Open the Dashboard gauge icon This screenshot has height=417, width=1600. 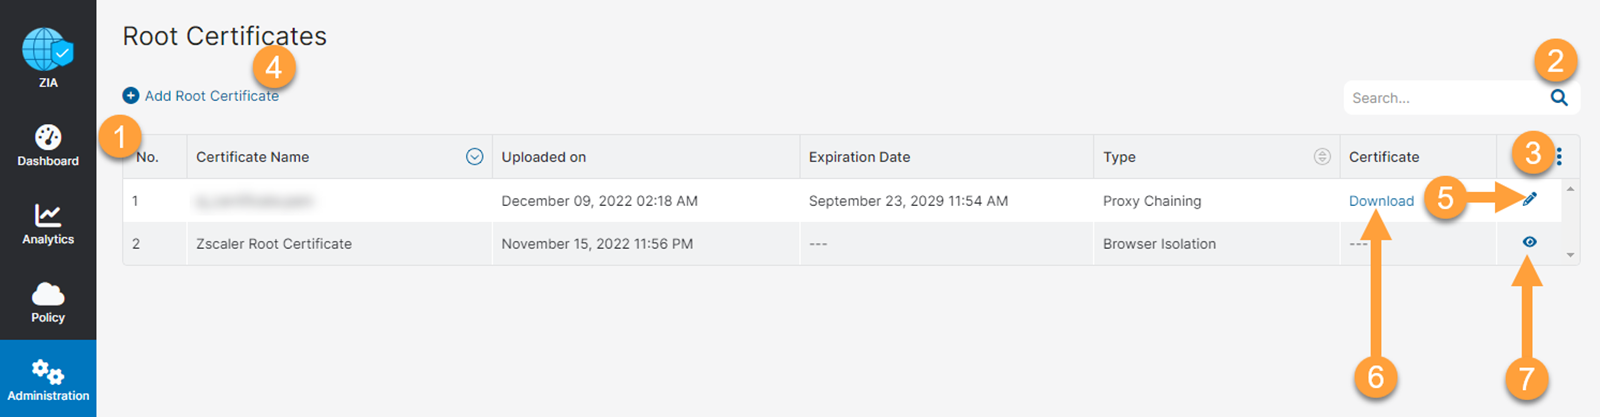[48, 137]
